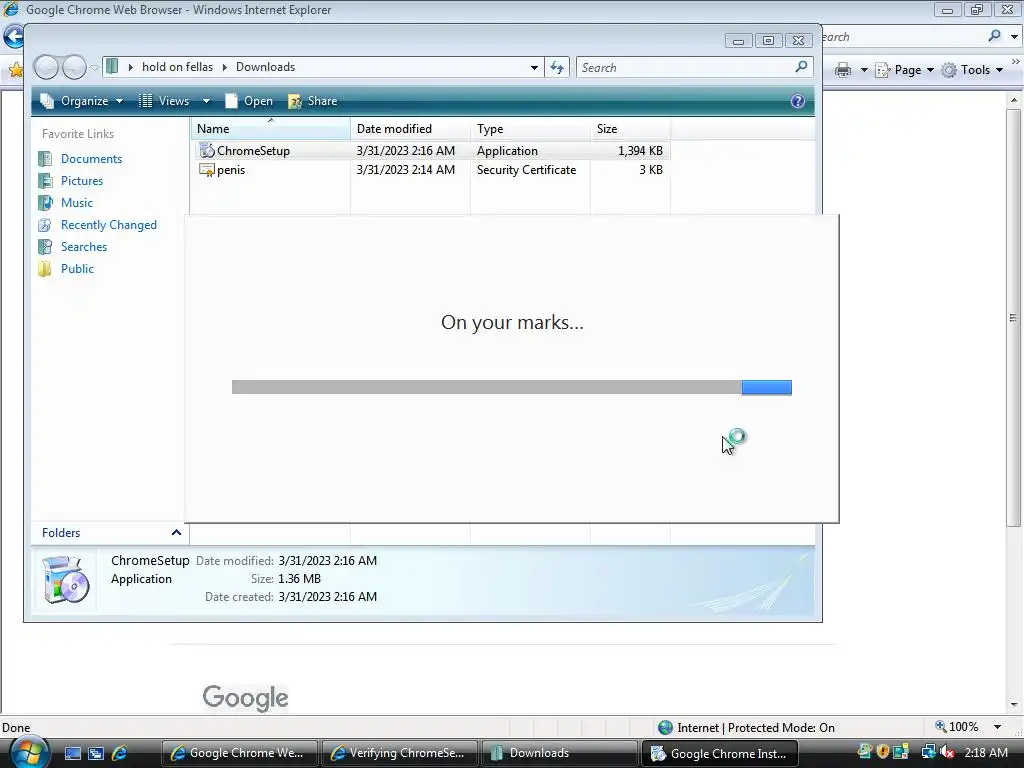The height and width of the screenshot is (768, 1024).
Task: Open Public folder in Favorite Links
Action: [77, 269]
